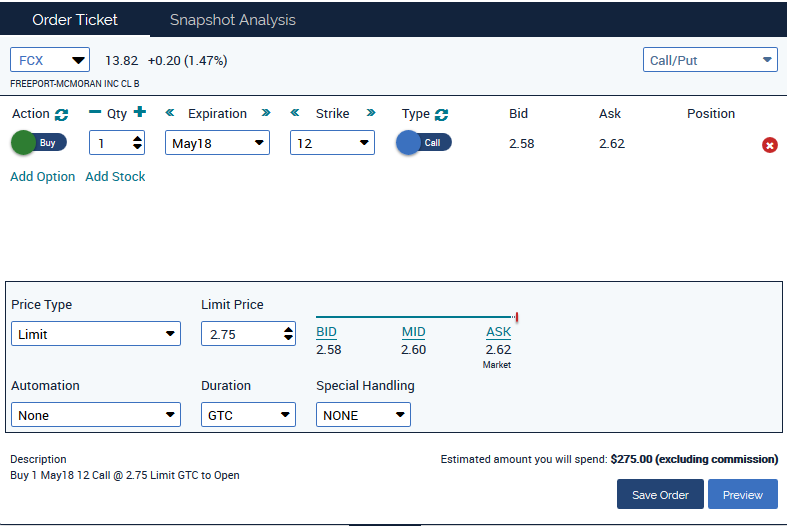Go to previous expiration with left arrows
Screen dimensions: 787x526
(x=170, y=113)
